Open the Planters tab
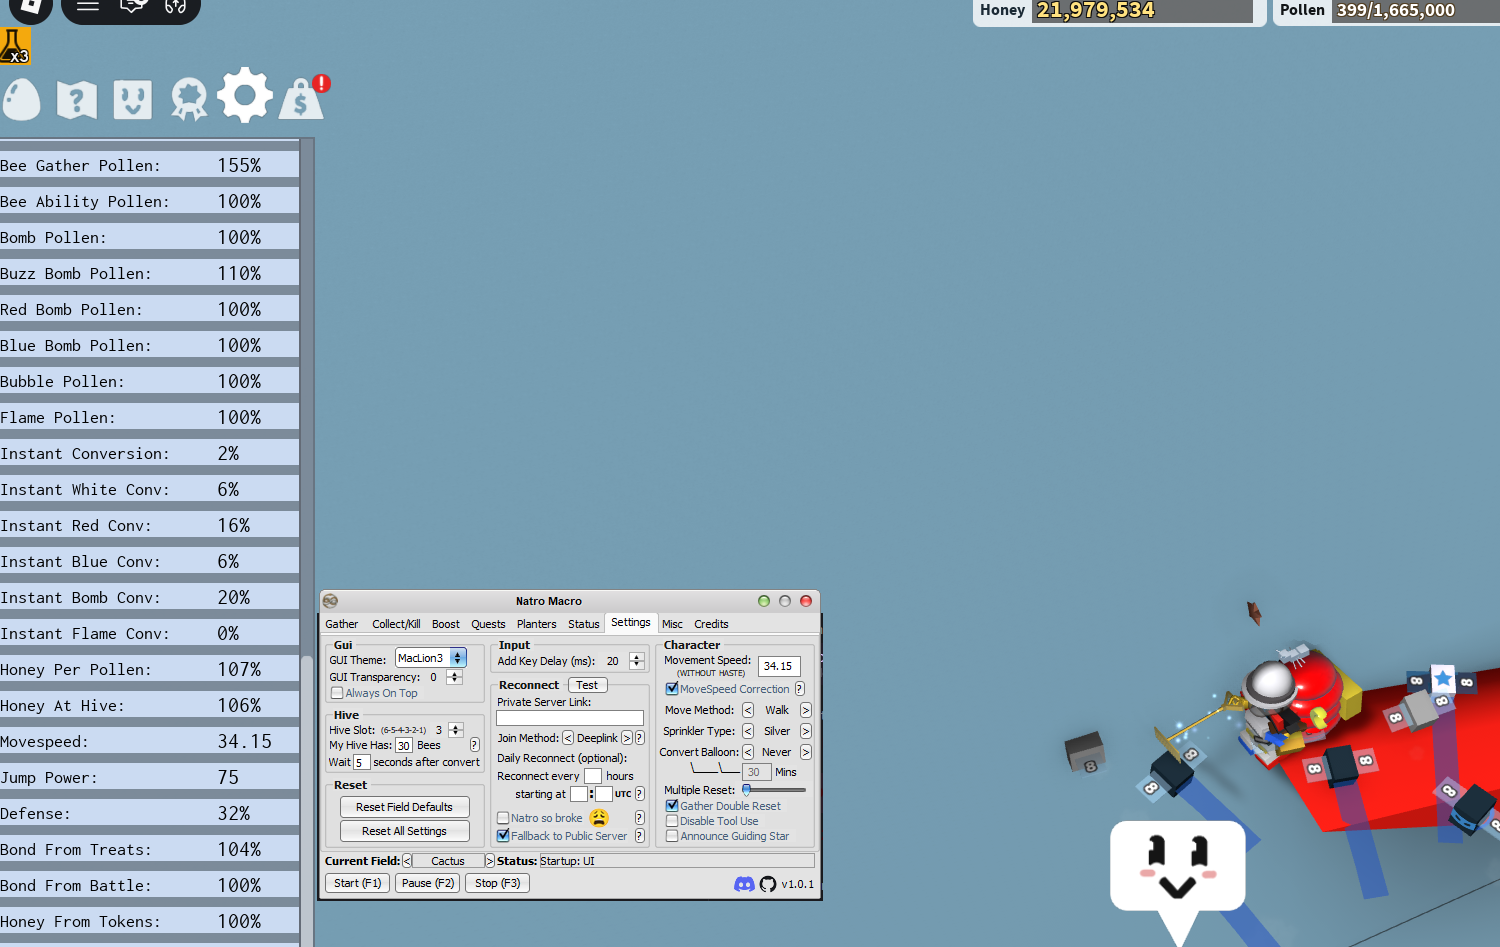 pyautogui.click(x=537, y=624)
